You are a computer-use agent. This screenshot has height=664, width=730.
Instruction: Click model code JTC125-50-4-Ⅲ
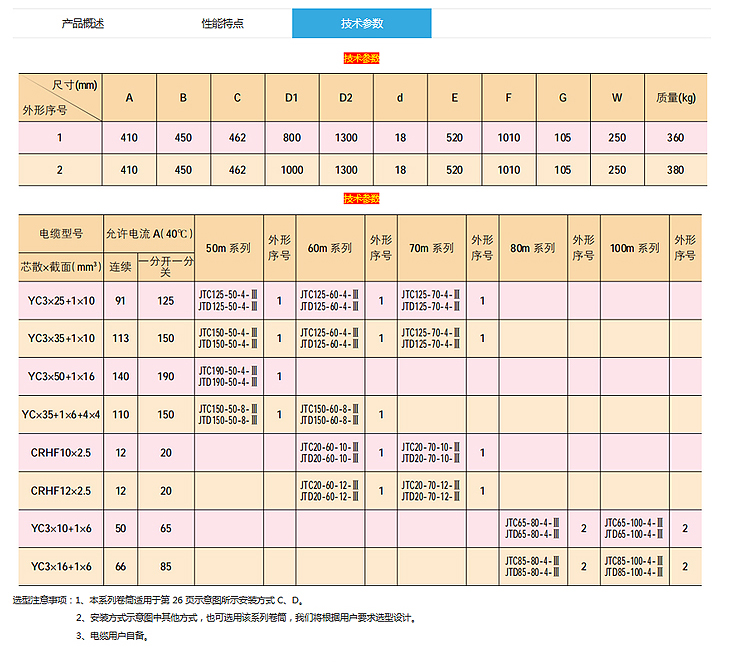coord(228,295)
